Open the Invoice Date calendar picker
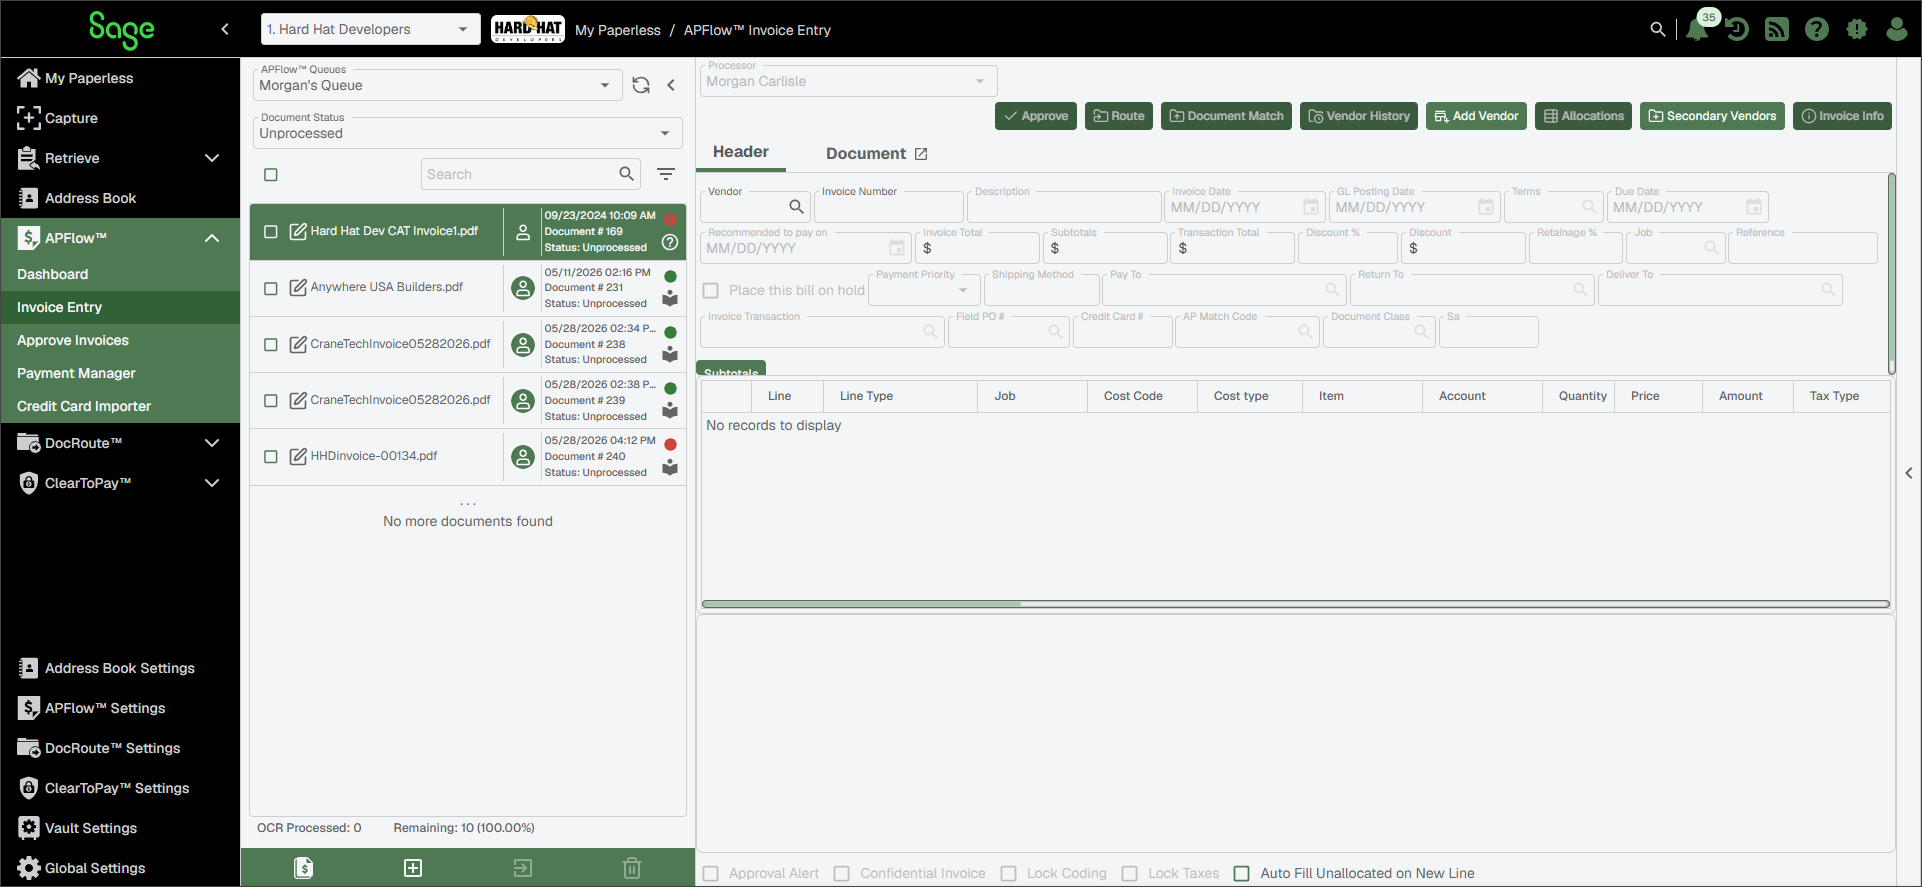1922x887 pixels. point(1311,207)
